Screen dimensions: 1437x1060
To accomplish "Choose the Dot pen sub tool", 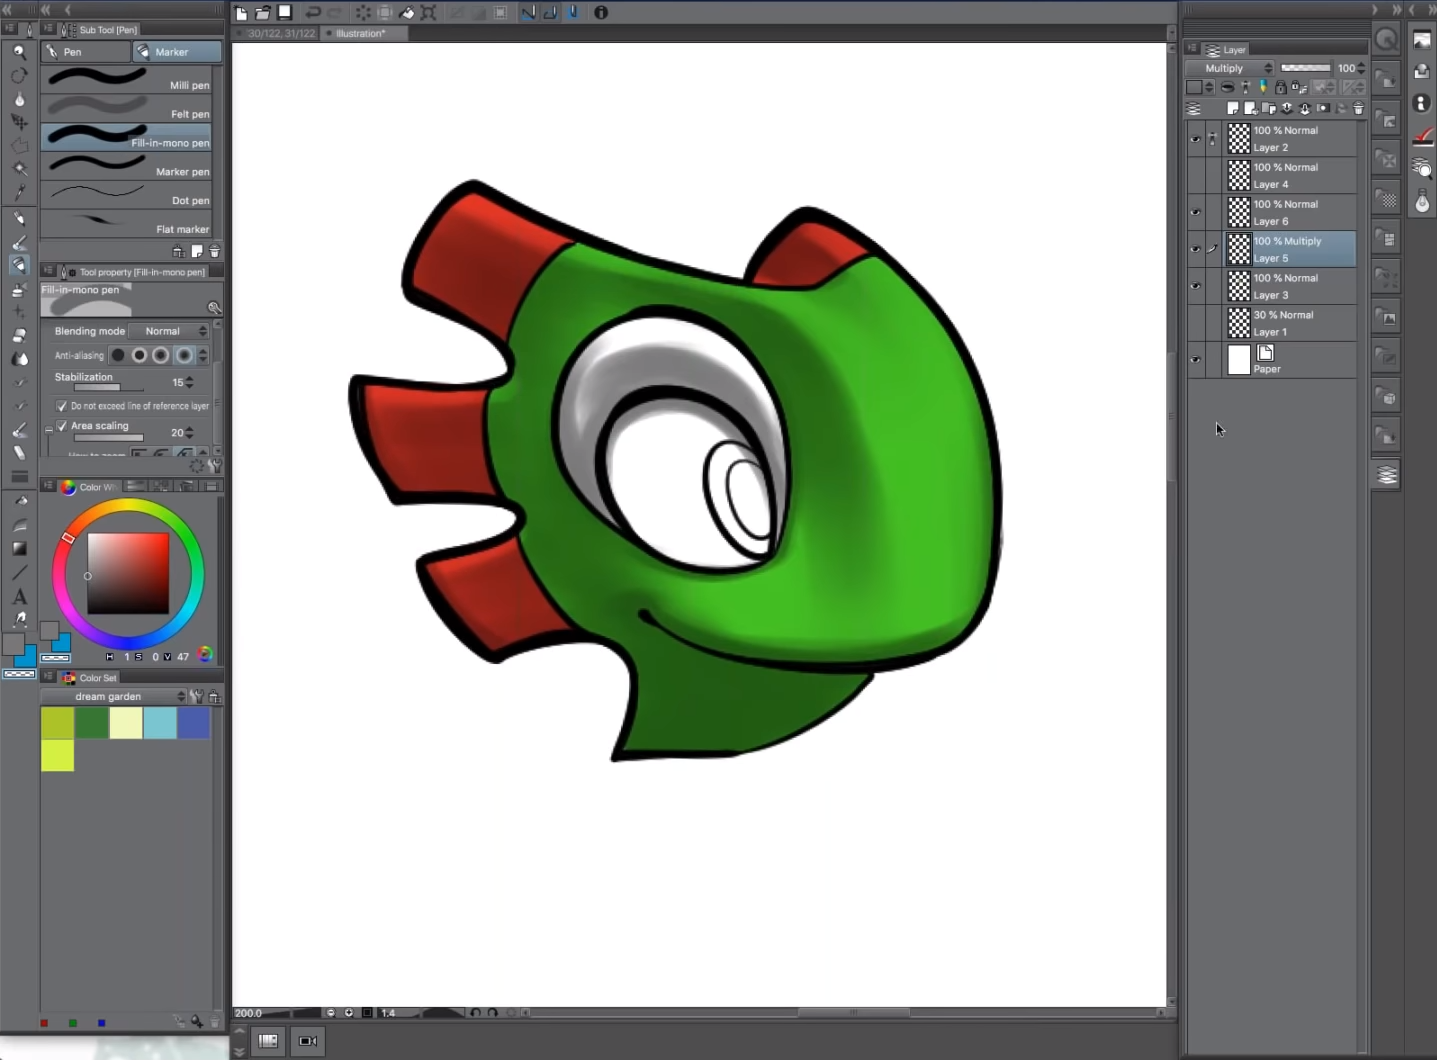I will tap(126, 194).
